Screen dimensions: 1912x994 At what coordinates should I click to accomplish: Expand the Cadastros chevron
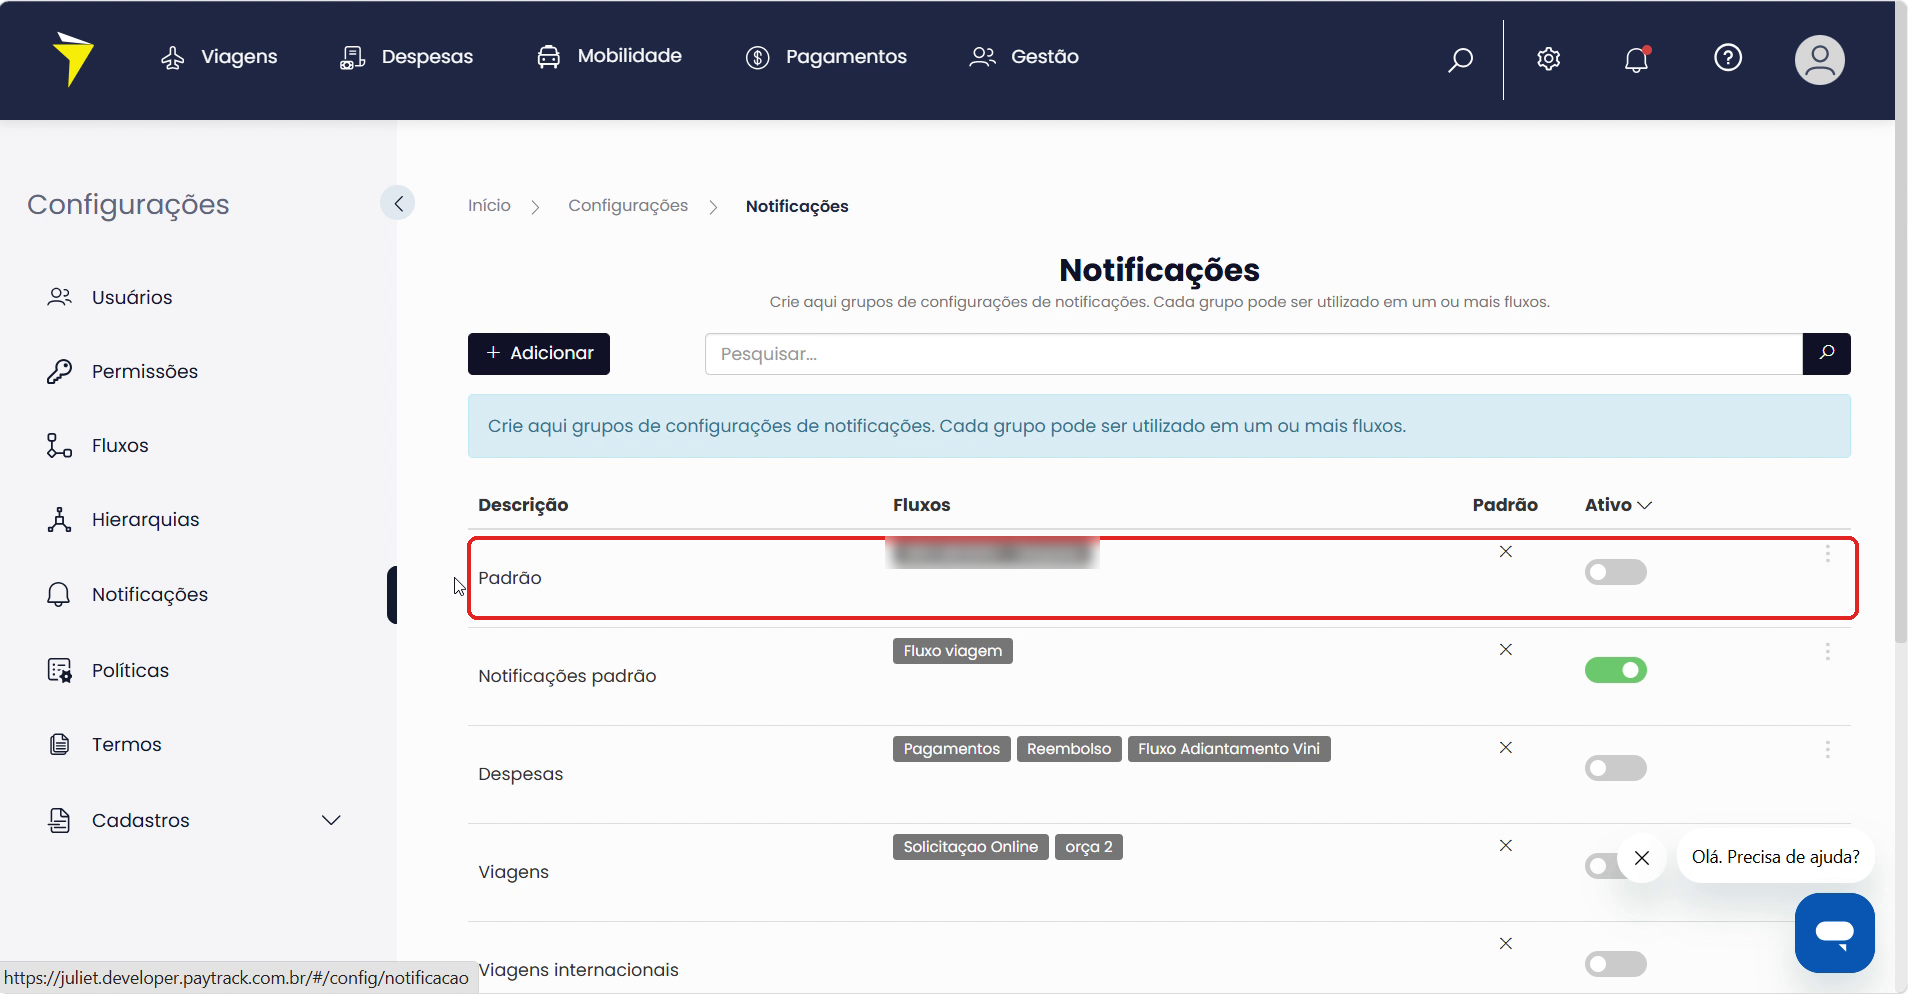pos(331,820)
